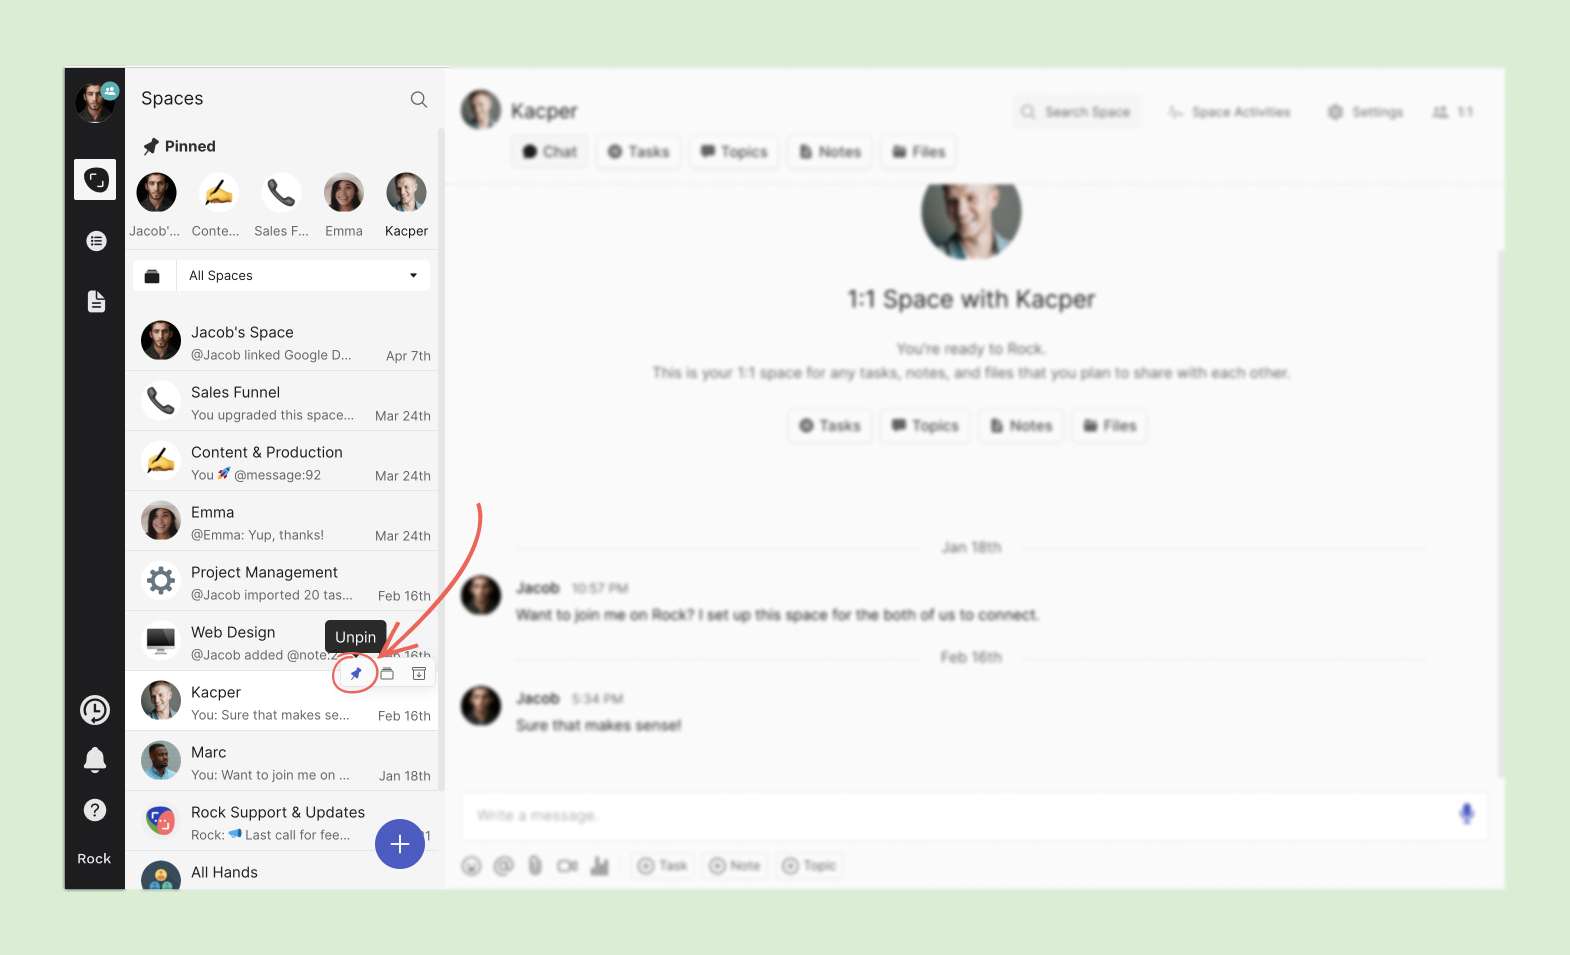The image size is (1570, 955).
Task: Click the clock history icon in sidebar
Action: (95, 710)
